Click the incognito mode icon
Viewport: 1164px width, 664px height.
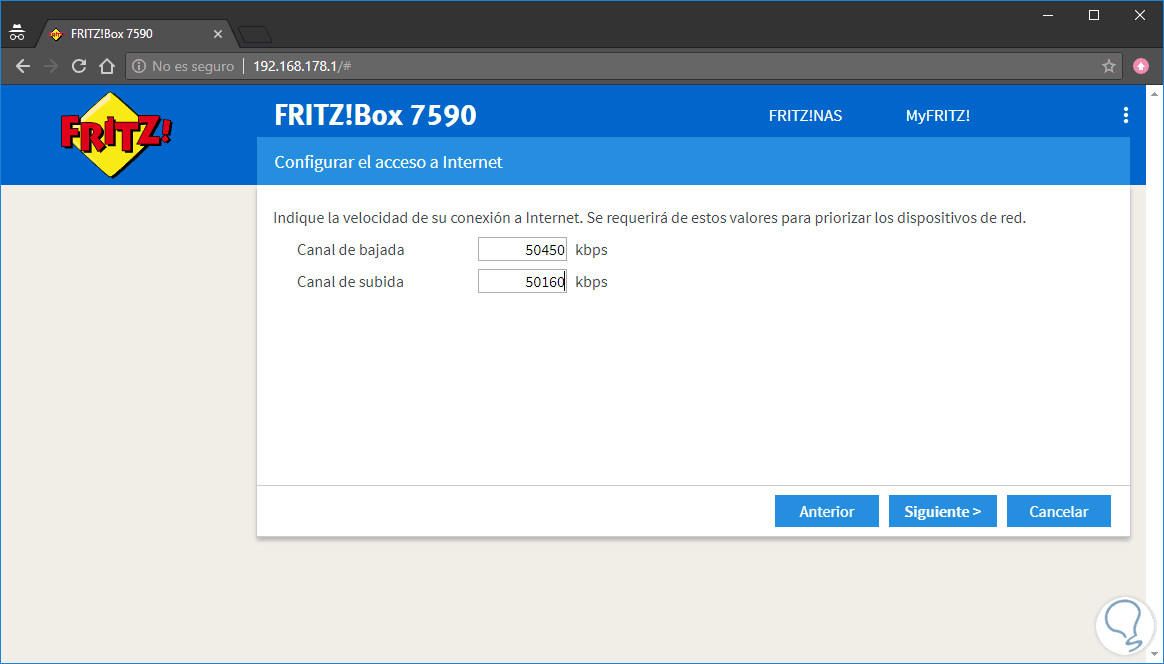click(17, 33)
